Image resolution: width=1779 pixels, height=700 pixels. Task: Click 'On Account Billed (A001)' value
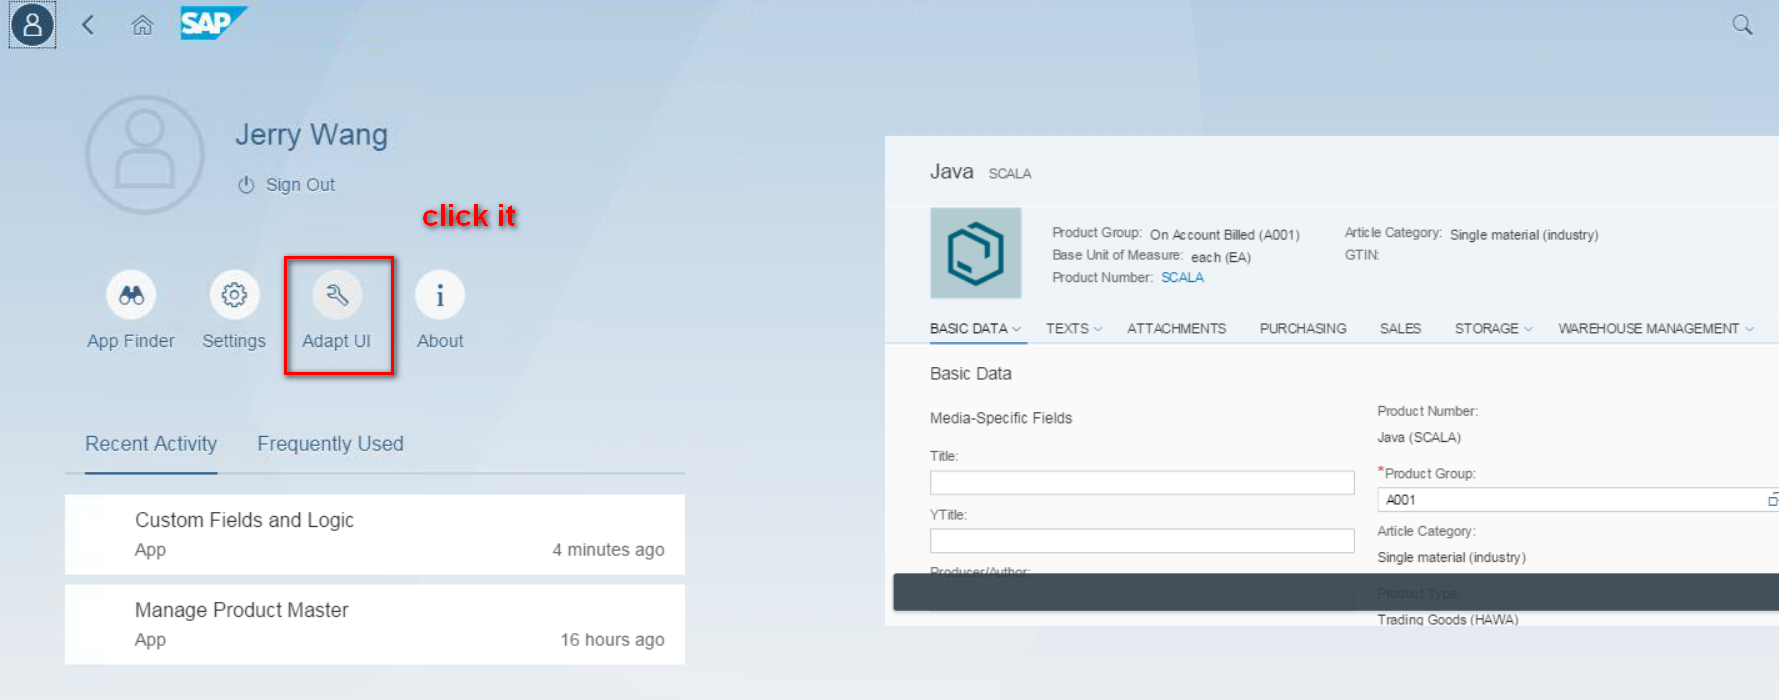[x=1224, y=235]
